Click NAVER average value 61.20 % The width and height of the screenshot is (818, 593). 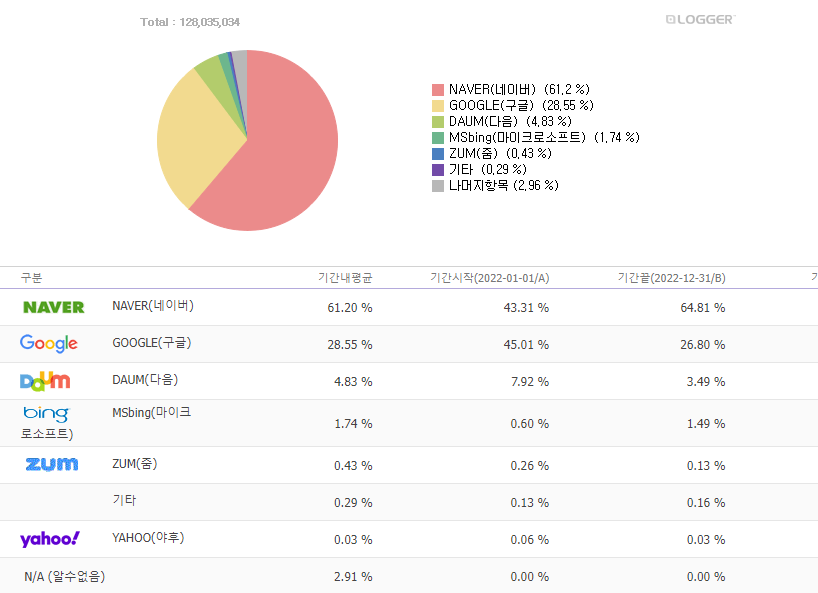pyautogui.click(x=350, y=308)
